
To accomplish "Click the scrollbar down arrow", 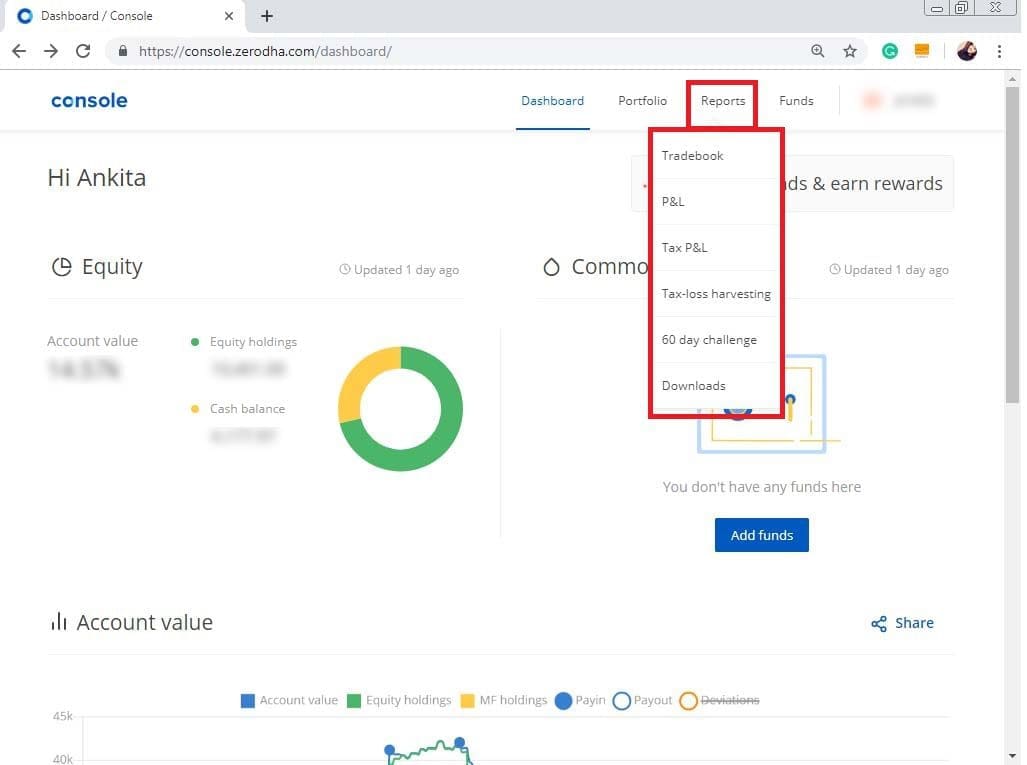I will [x=1012, y=756].
